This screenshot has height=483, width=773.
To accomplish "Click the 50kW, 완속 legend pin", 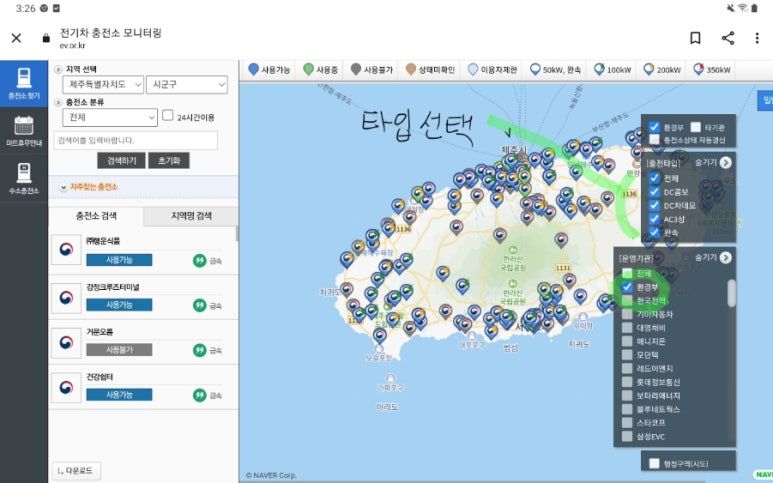I will 535,69.
